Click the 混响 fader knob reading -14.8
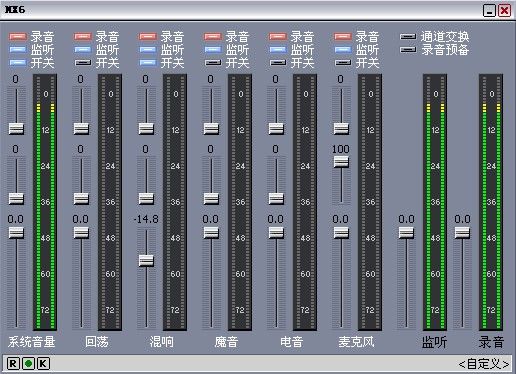Screen dimensions: 516x374 (146, 260)
